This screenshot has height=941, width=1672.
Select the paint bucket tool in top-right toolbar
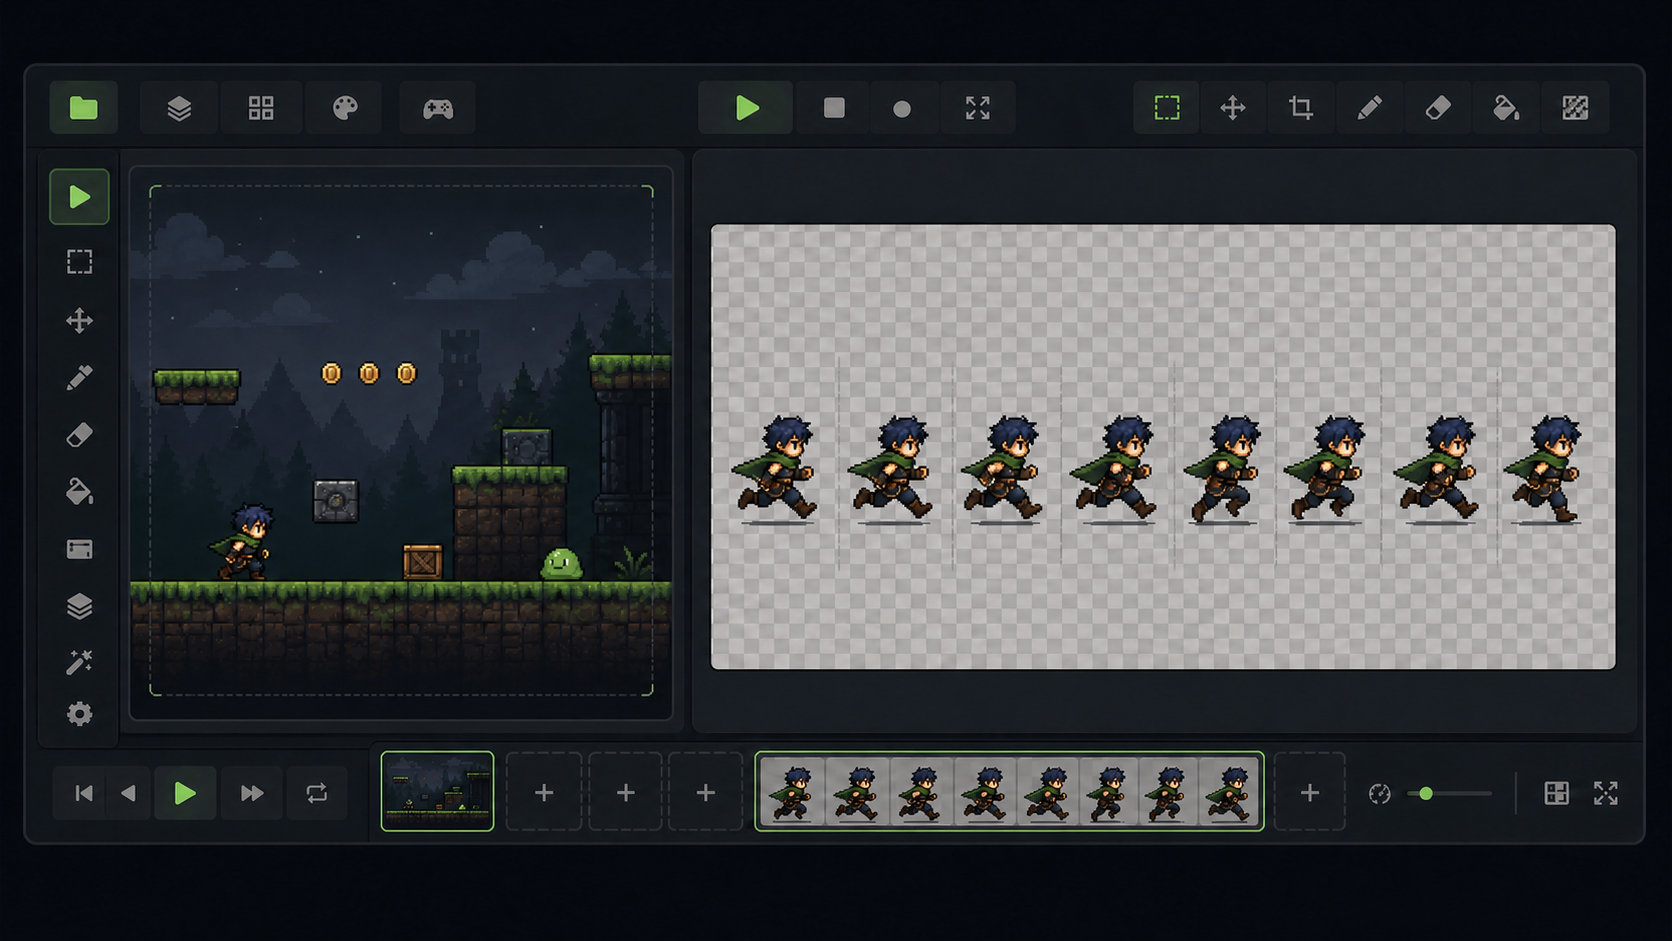(1506, 108)
